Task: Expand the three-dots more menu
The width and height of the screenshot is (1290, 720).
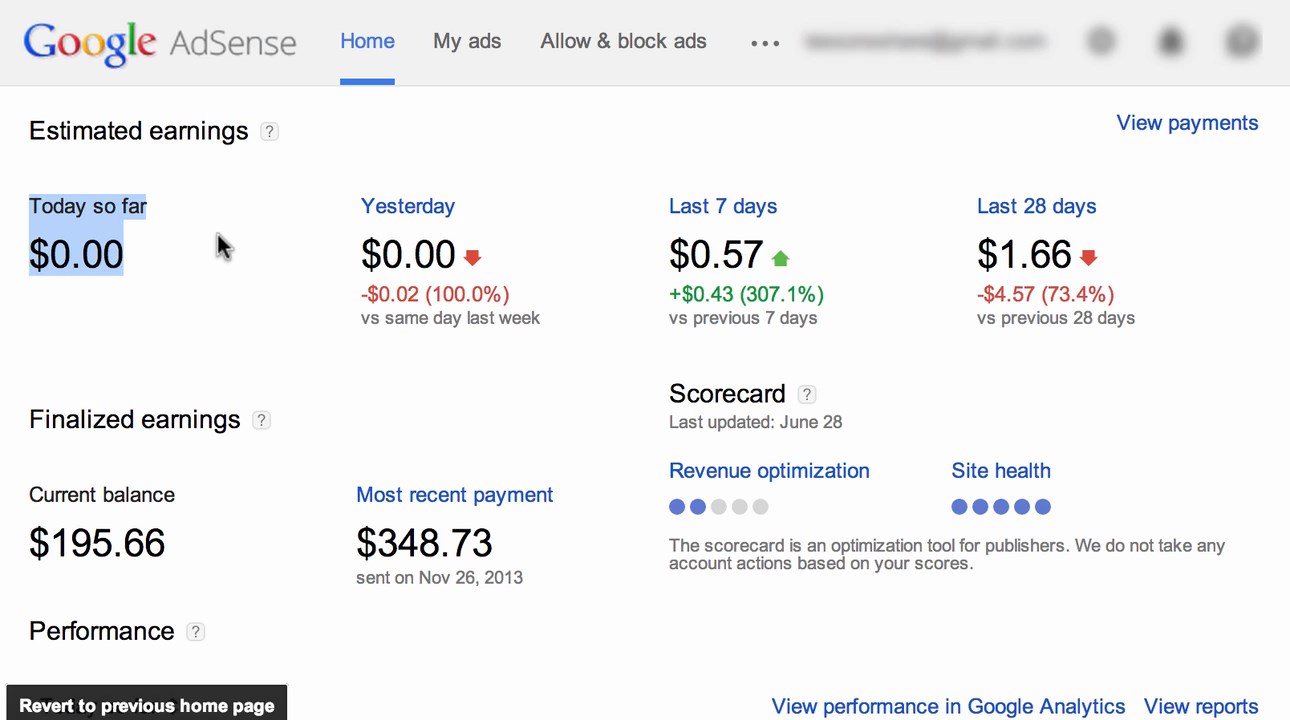Action: pyautogui.click(x=765, y=43)
